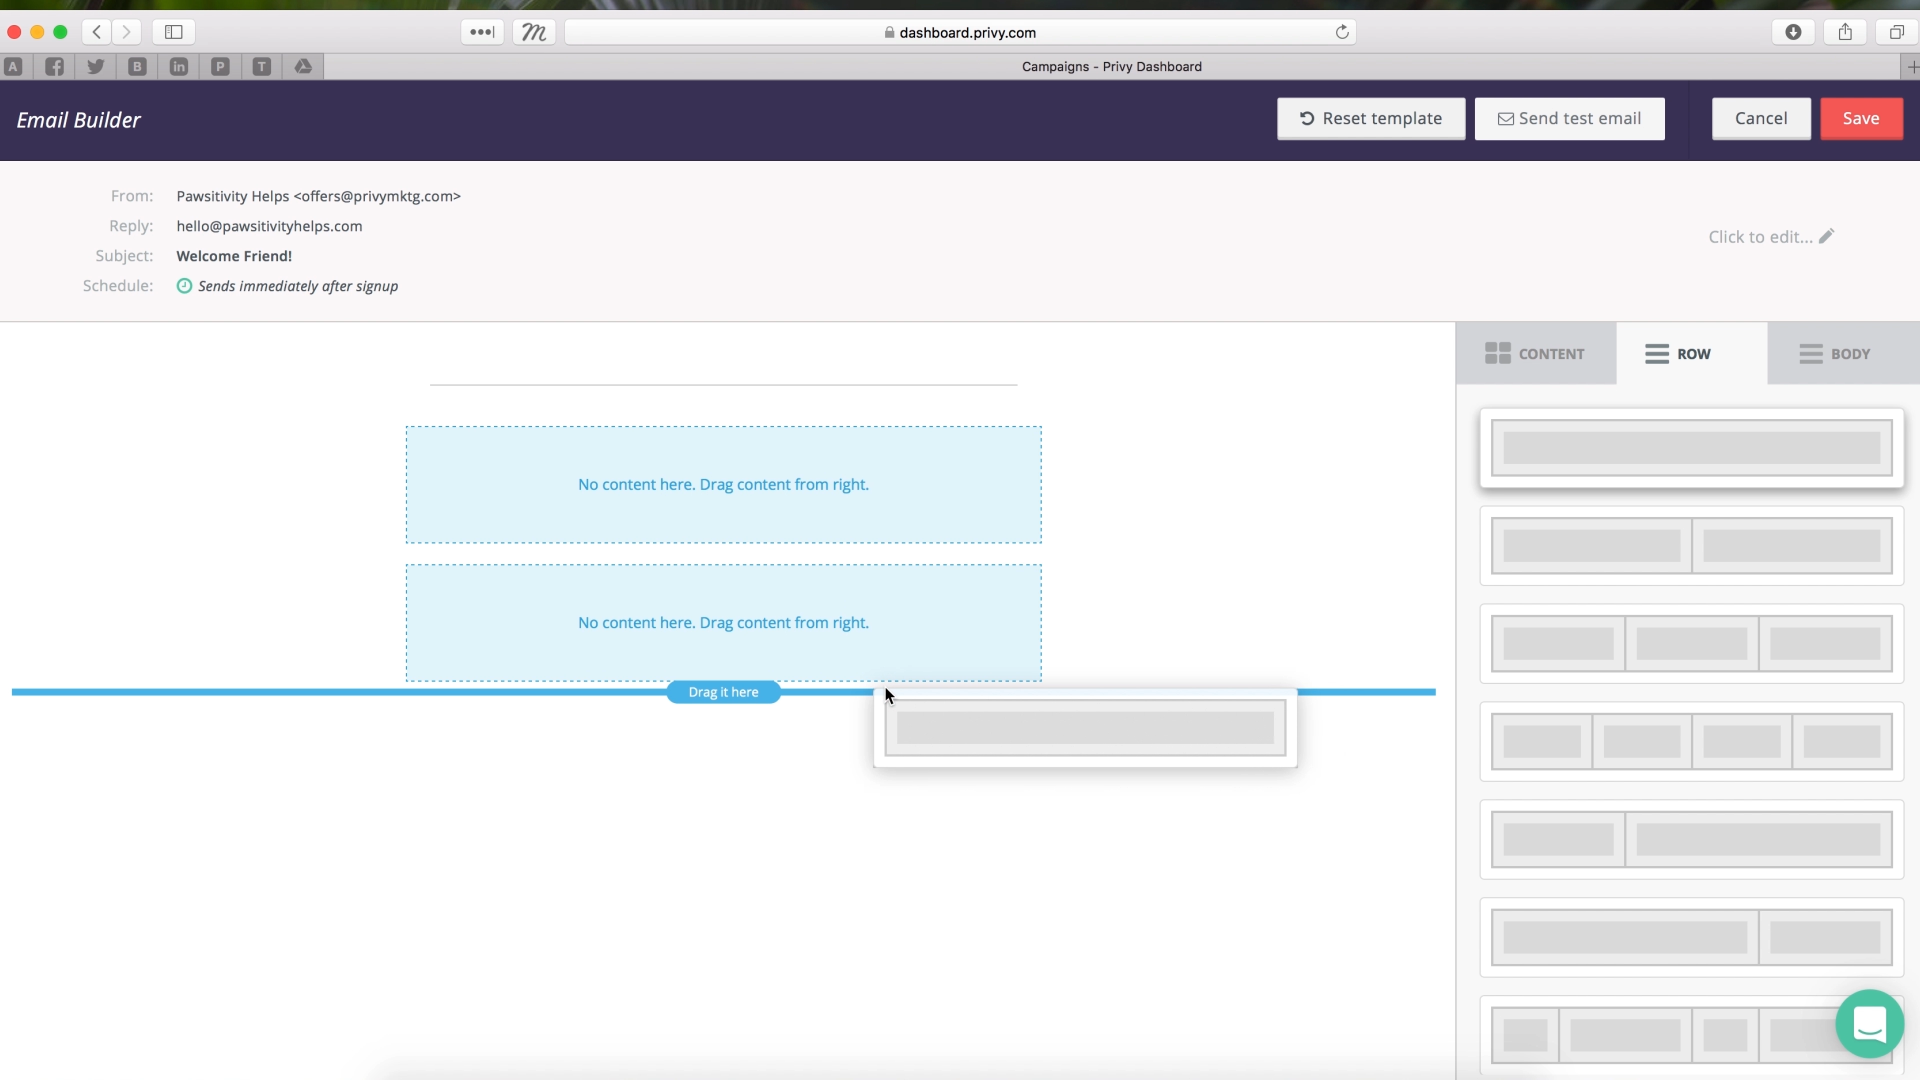Save the email template
Viewport: 1920px width, 1080px height.
[x=1861, y=119]
